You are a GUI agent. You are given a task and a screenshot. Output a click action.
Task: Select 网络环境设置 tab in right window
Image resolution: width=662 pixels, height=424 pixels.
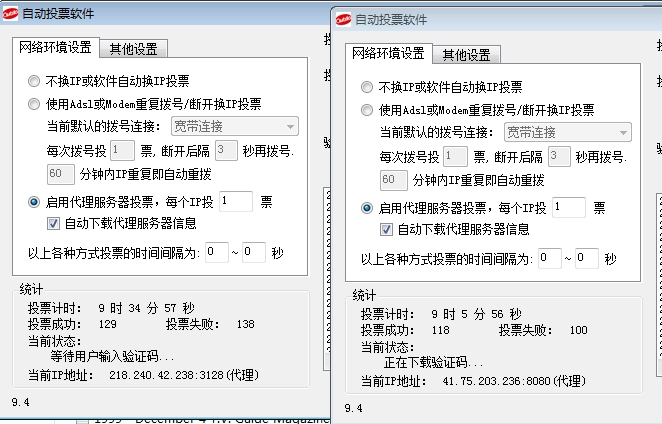[x=388, y=53]
